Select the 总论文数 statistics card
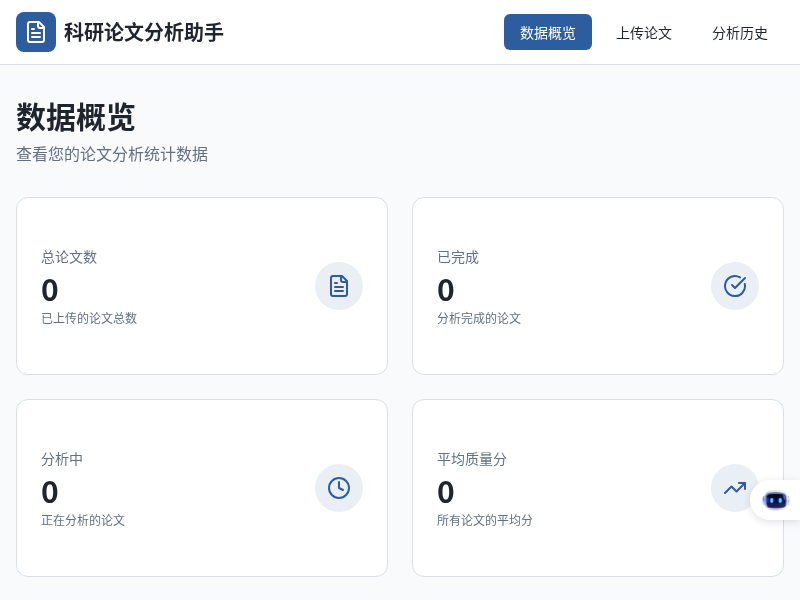Viewport: 800px width, 600px height. point(202,286)
